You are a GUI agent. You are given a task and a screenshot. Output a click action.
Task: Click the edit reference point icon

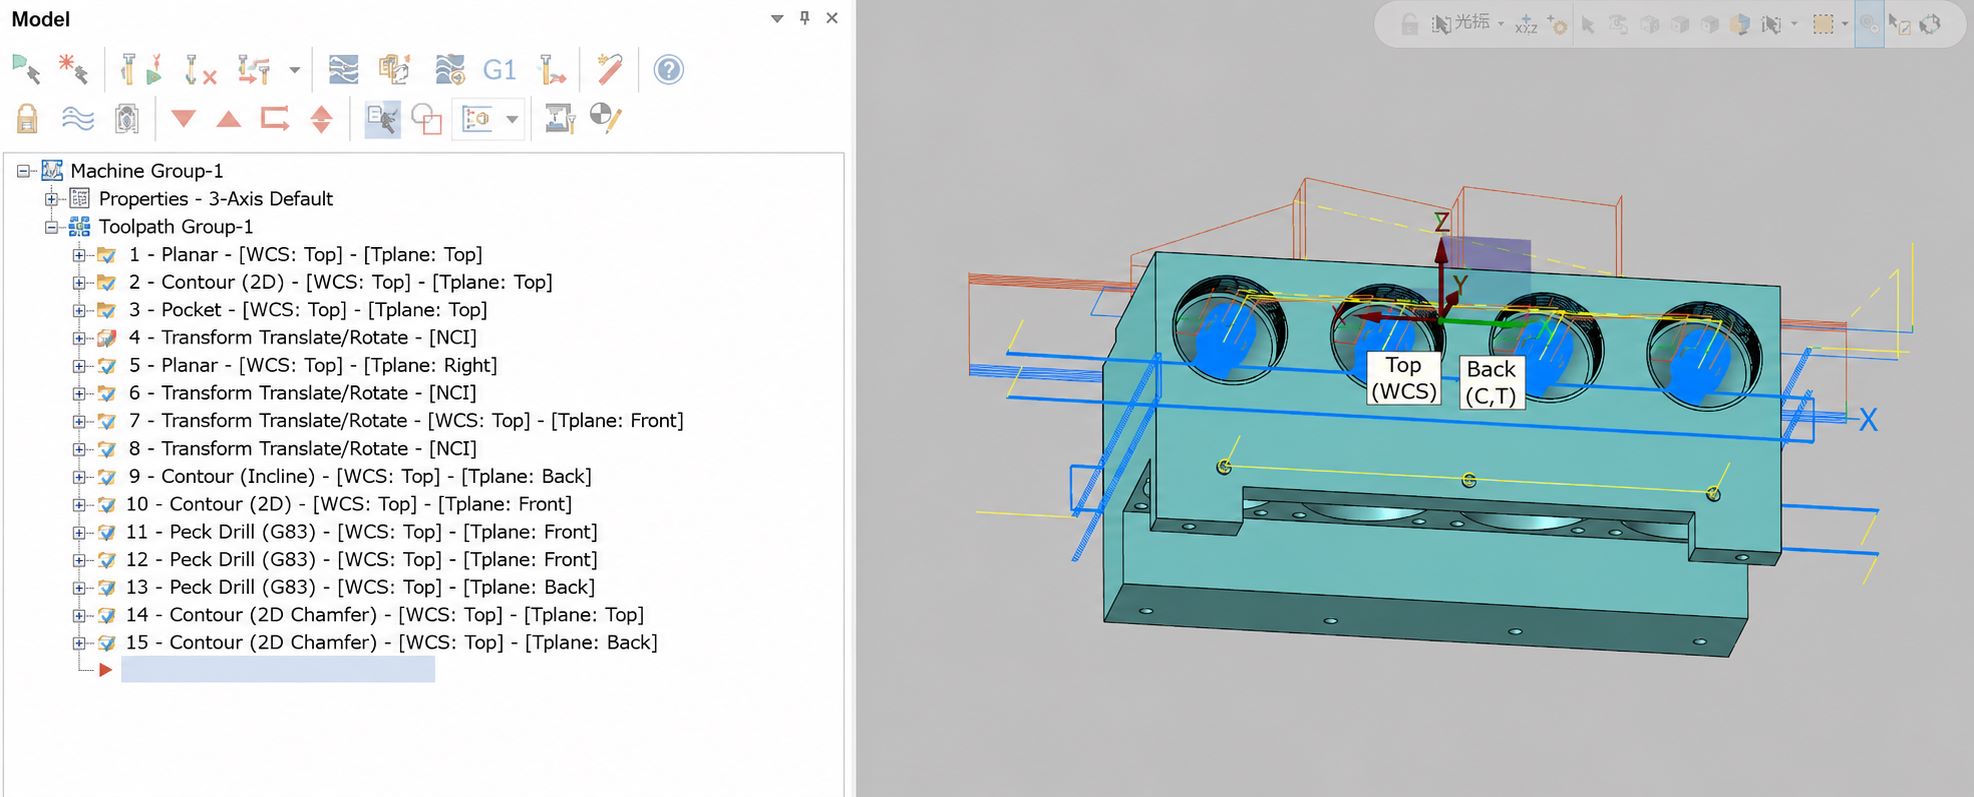click(606, 118)
